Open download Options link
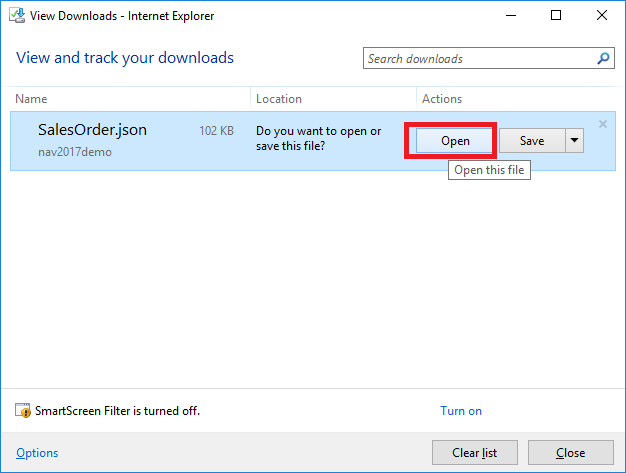Screen dimensions: 626x473 pos(37,453)
